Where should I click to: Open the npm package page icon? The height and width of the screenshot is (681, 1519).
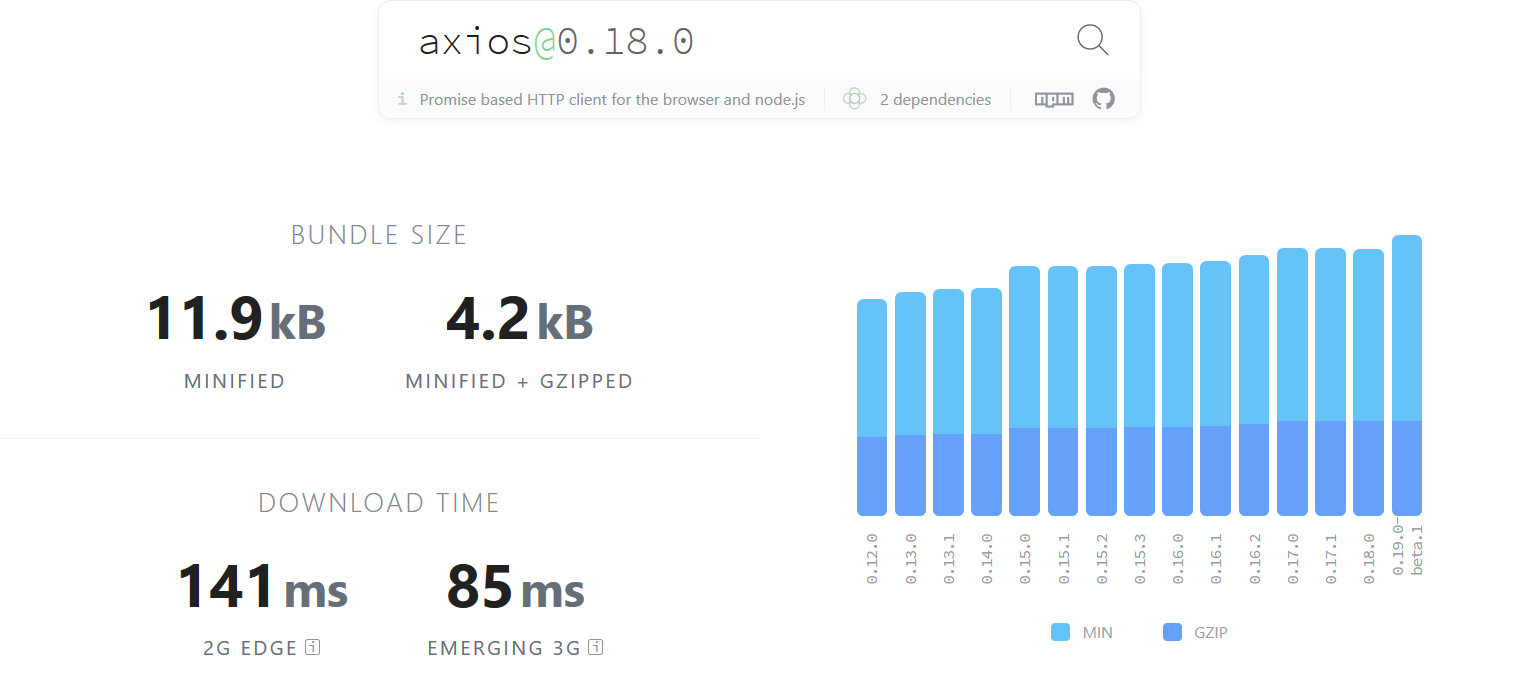(x=1054, y=99)
